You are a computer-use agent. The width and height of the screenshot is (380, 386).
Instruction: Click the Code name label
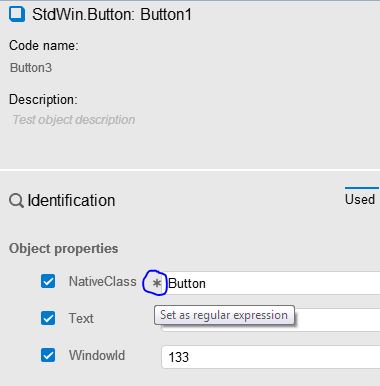click(x=44, y=46)
